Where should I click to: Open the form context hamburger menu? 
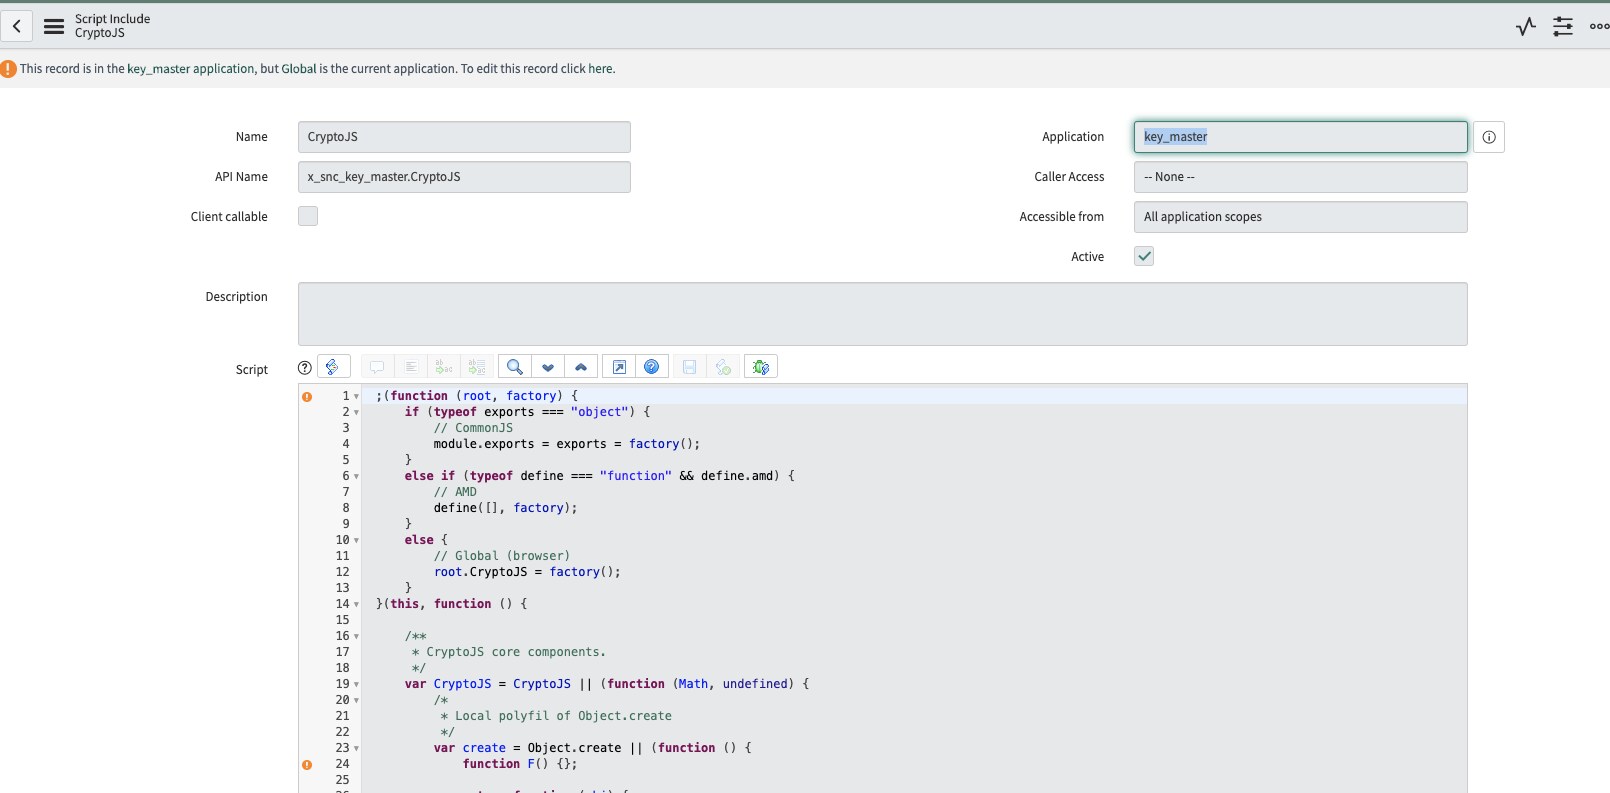coord(54,26)
